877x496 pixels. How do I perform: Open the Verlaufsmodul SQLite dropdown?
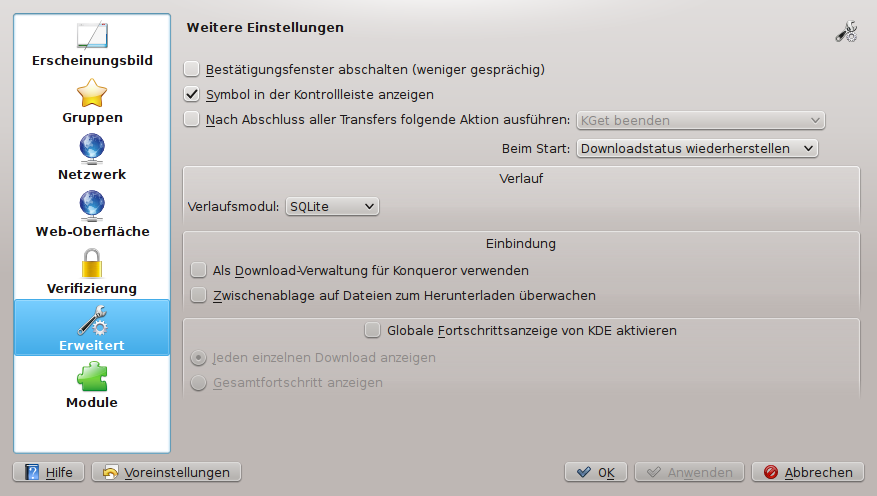pos(332,206)
